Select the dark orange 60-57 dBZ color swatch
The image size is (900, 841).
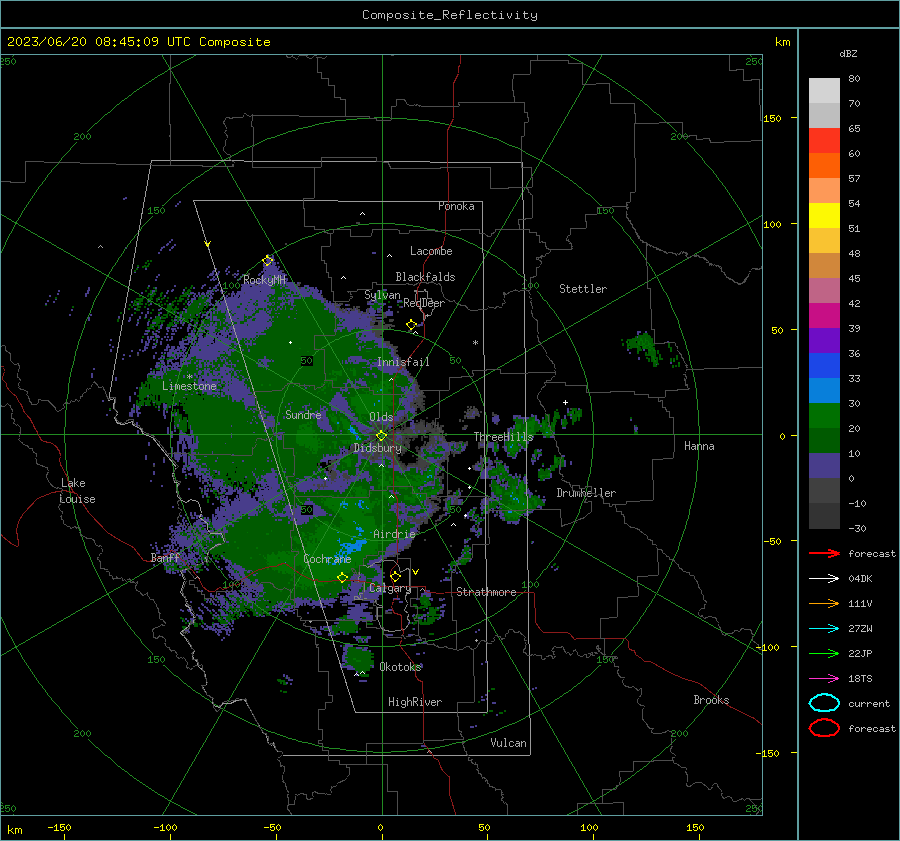click(824, 166)
